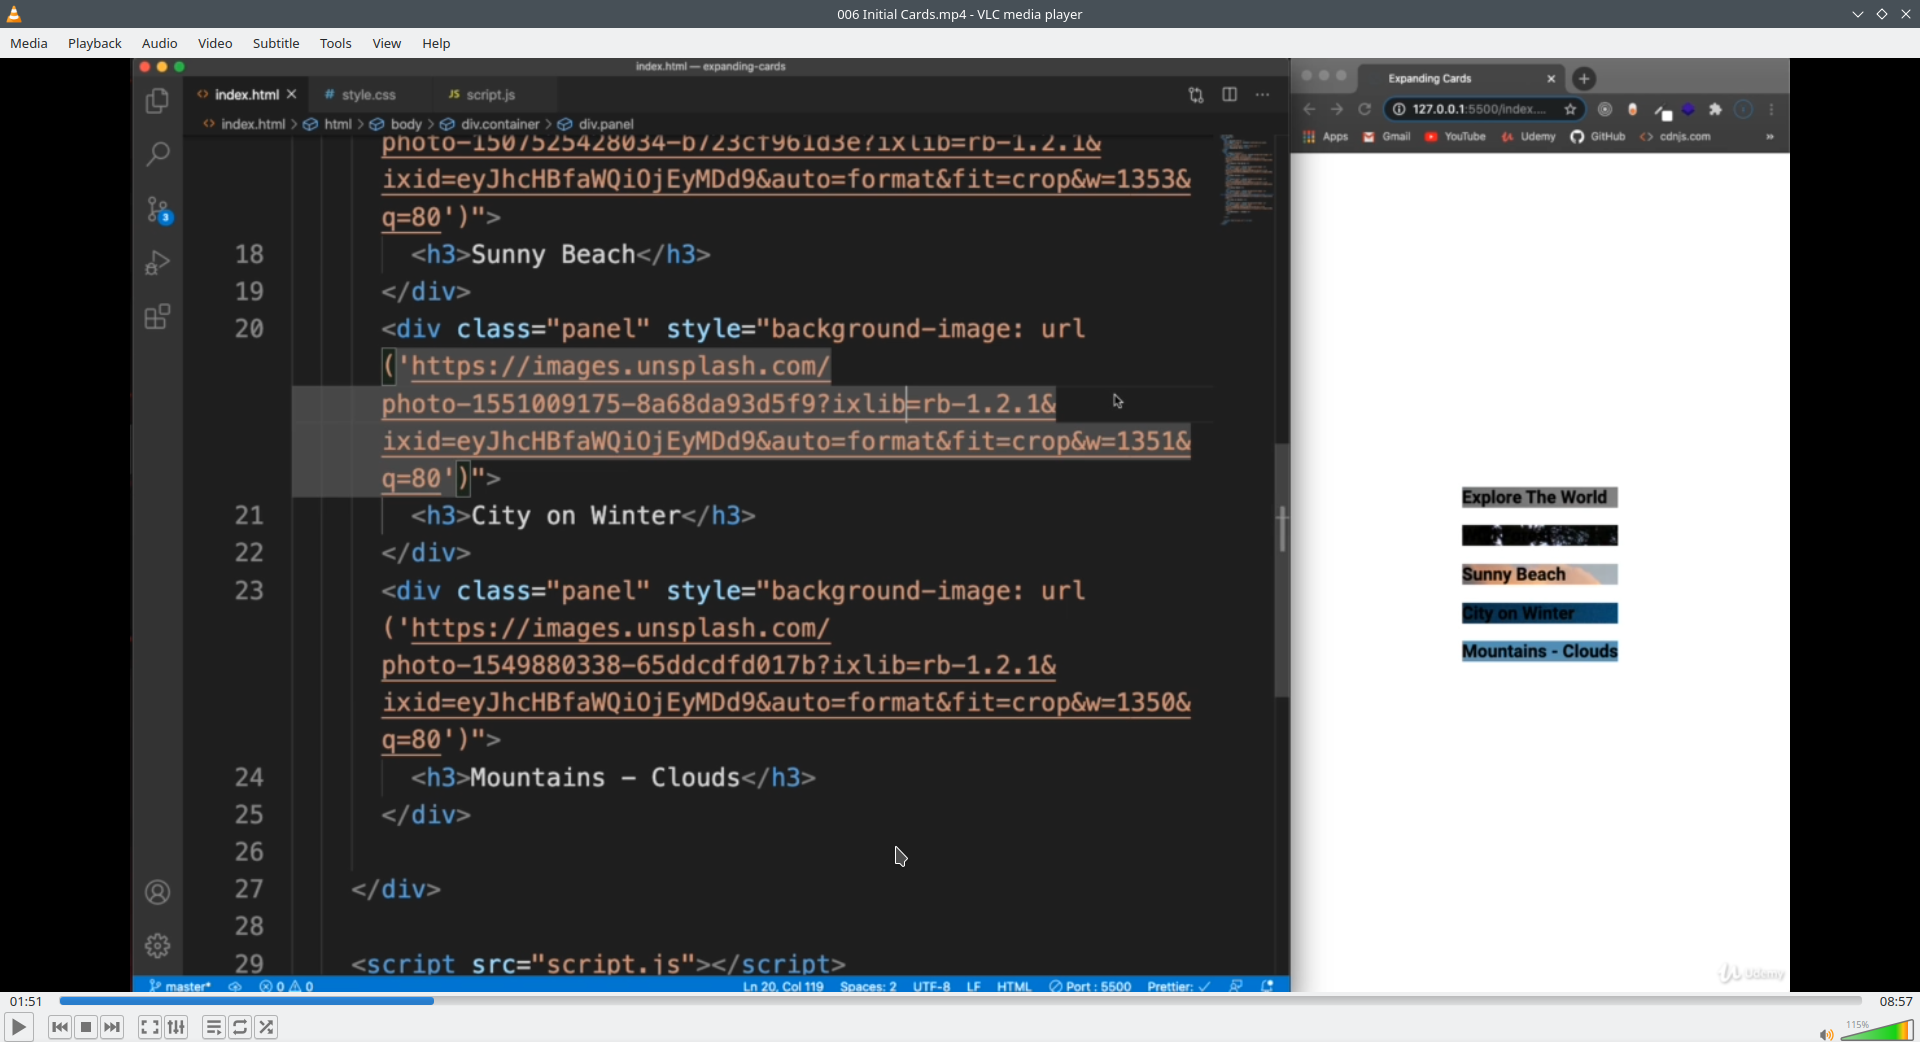
Task: Stop playback in VLC
Action: coord(86,1027)
